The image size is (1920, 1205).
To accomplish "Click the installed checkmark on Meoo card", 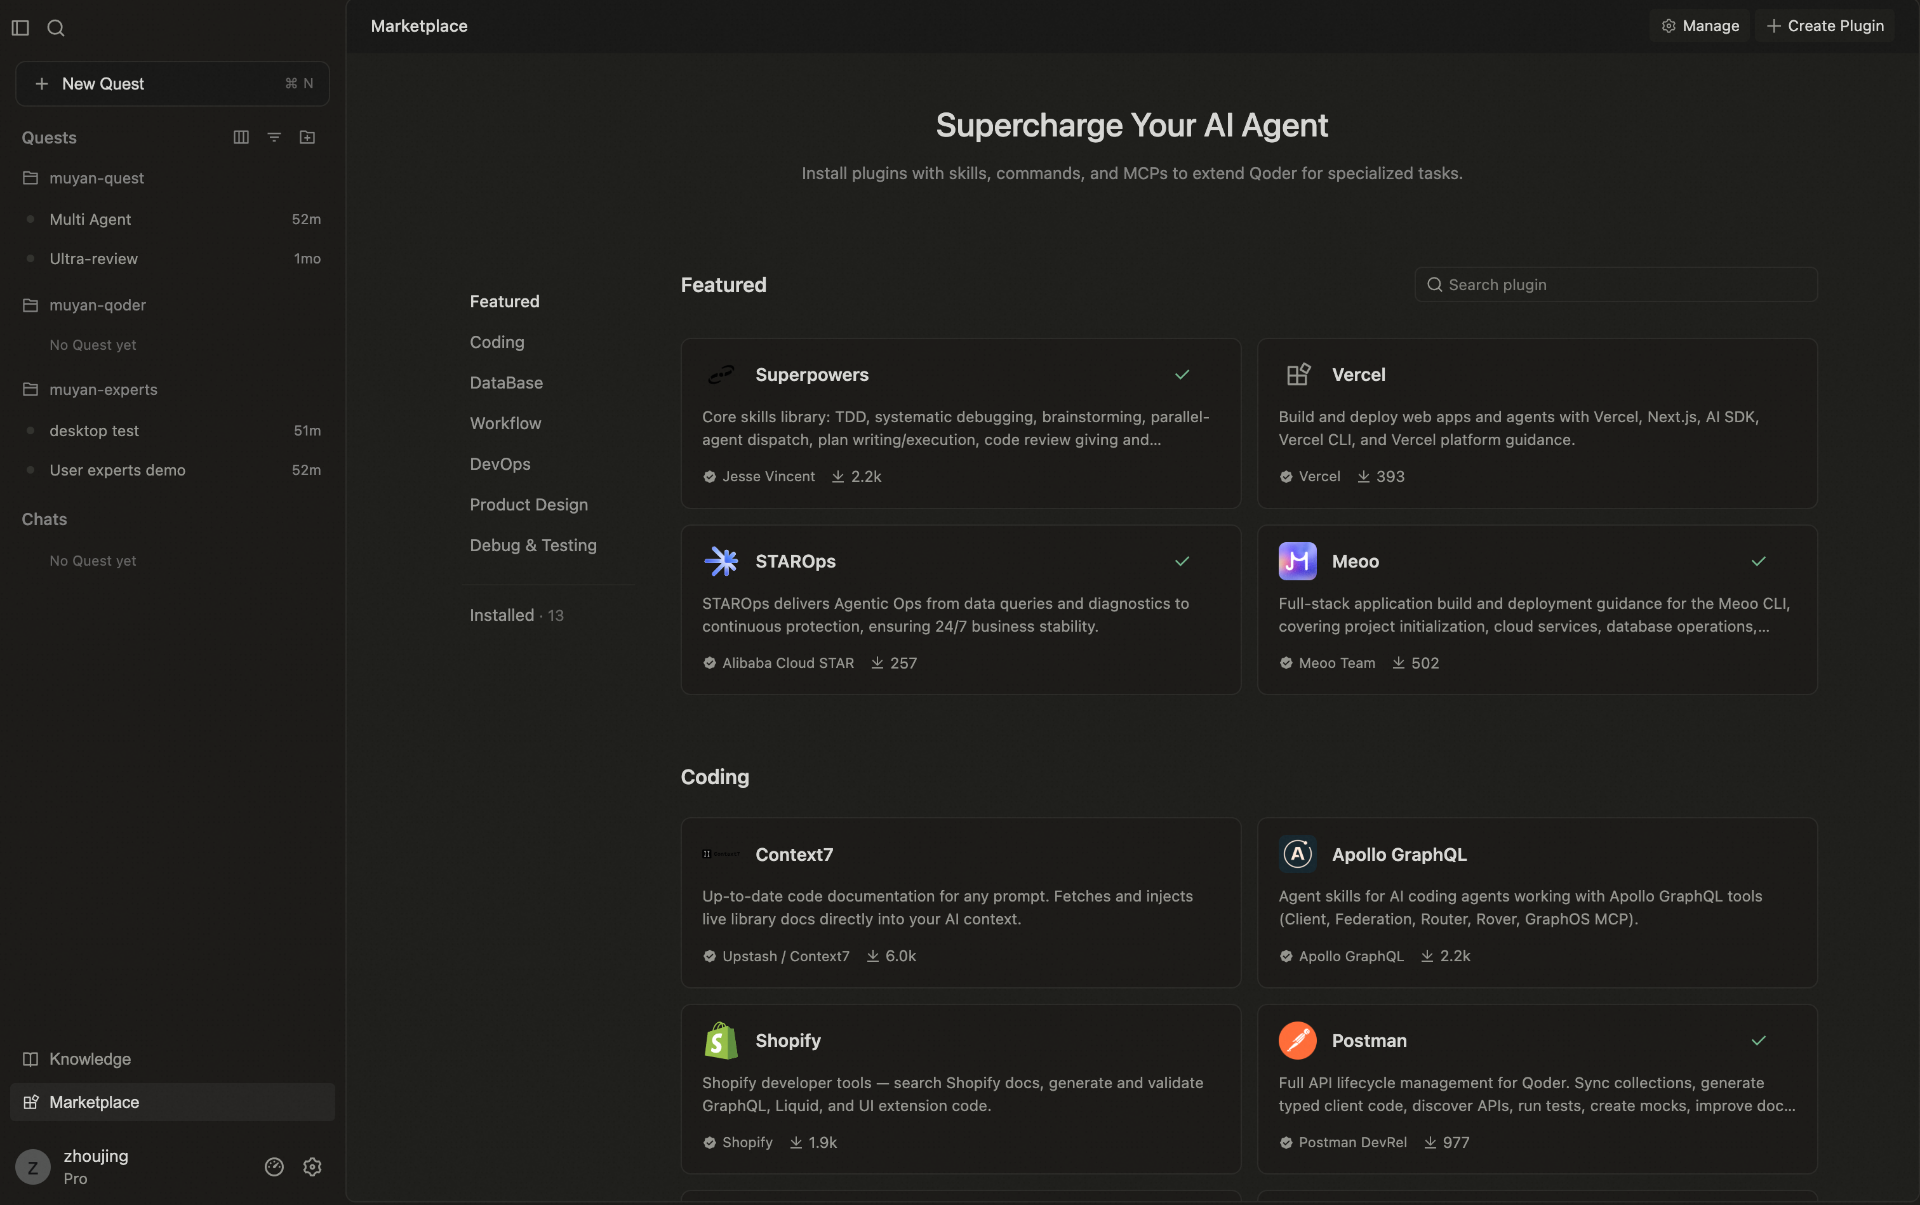I will click(1759, 561).
